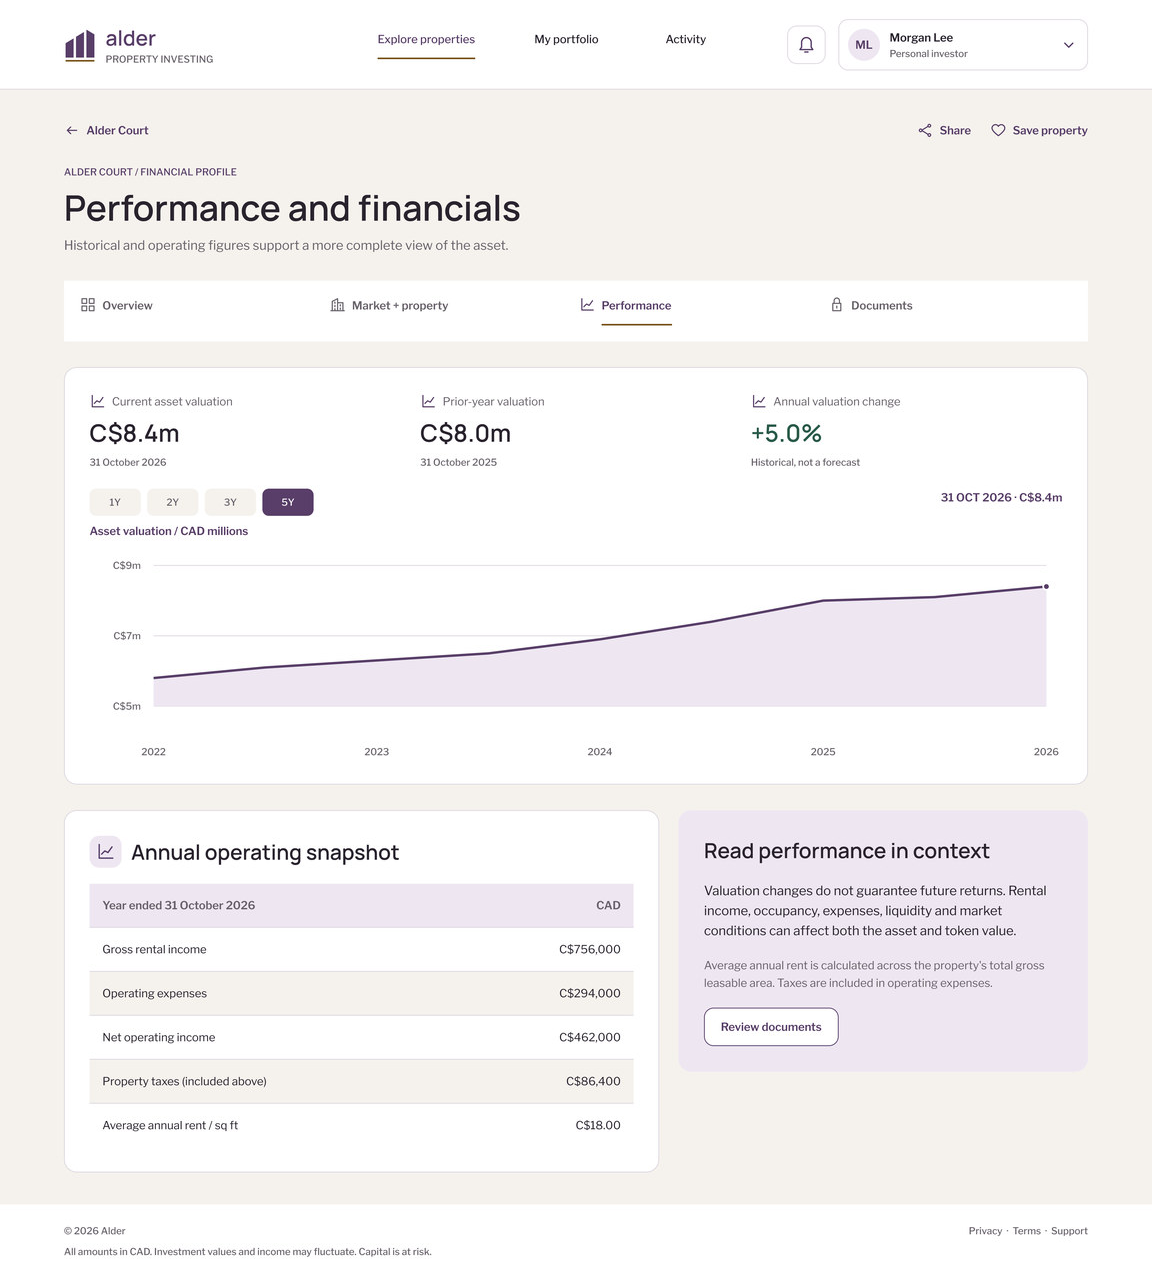The image size is (1152, 1278).
Task: Click the Average annual rent / sq ft row
Action: [x=361, y=1125]
